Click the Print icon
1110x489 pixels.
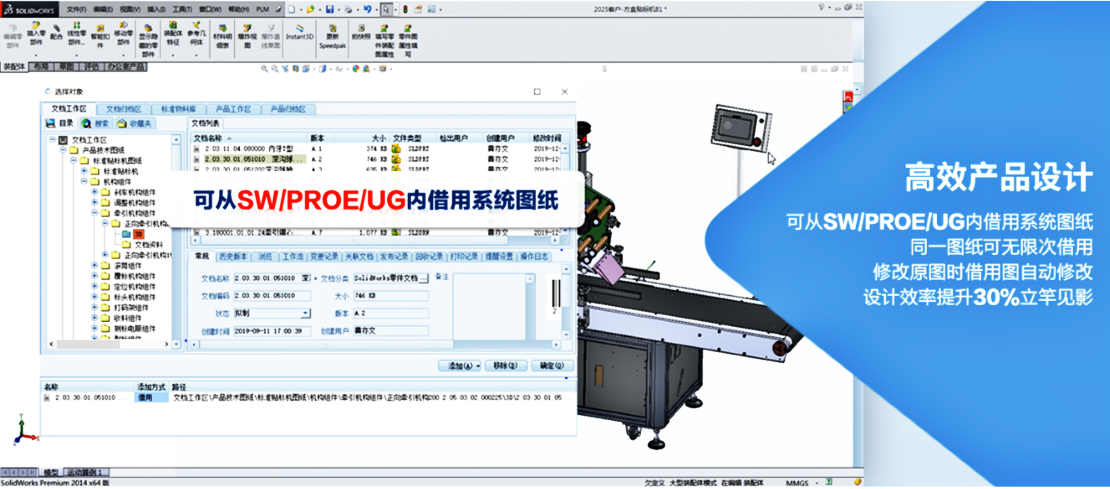(347, 9)
